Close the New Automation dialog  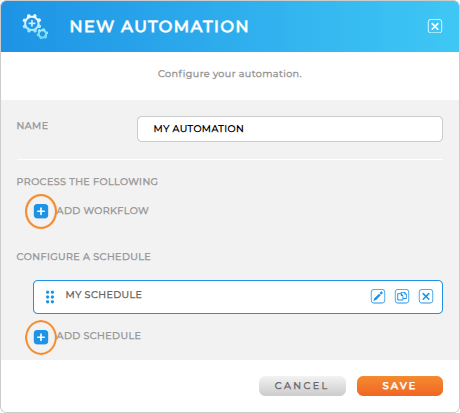tap(435, 26)
